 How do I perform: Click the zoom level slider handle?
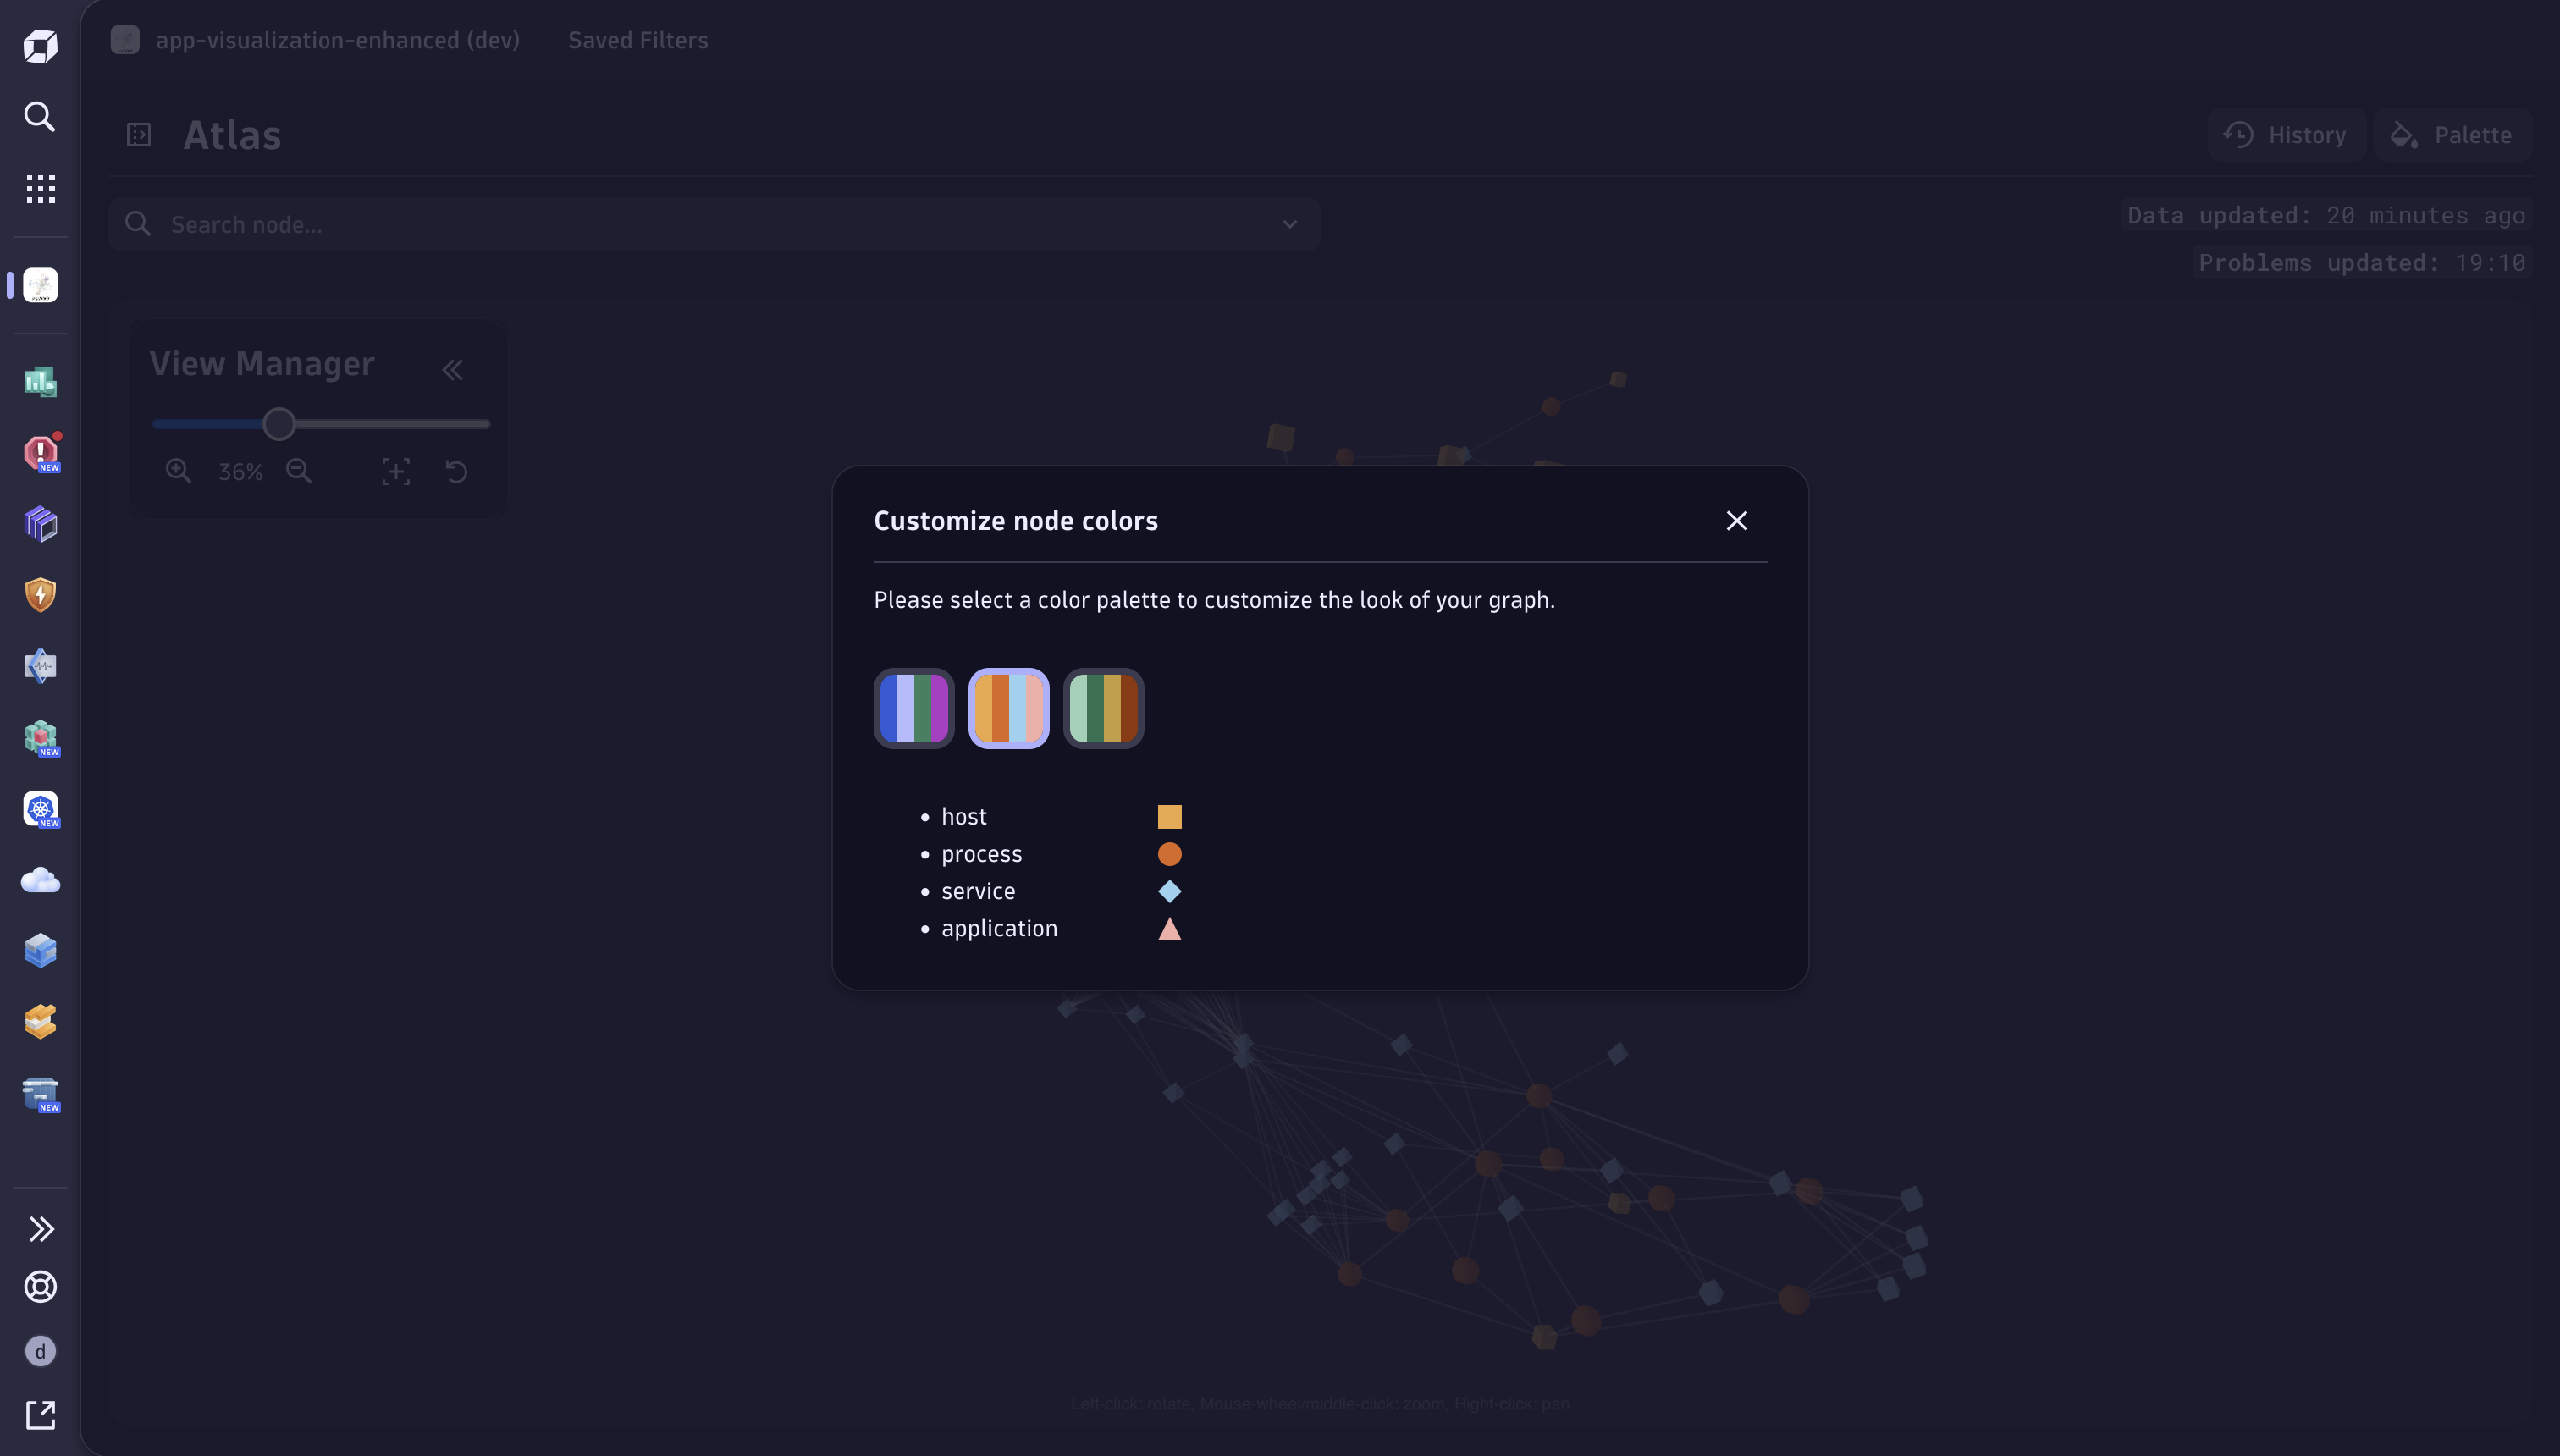click(x=279, y=424)
